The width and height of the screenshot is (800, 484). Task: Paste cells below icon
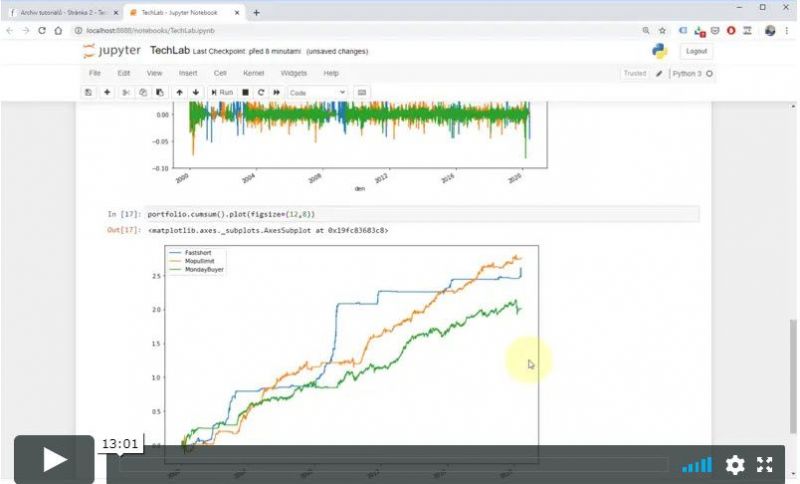coord(160,92)
